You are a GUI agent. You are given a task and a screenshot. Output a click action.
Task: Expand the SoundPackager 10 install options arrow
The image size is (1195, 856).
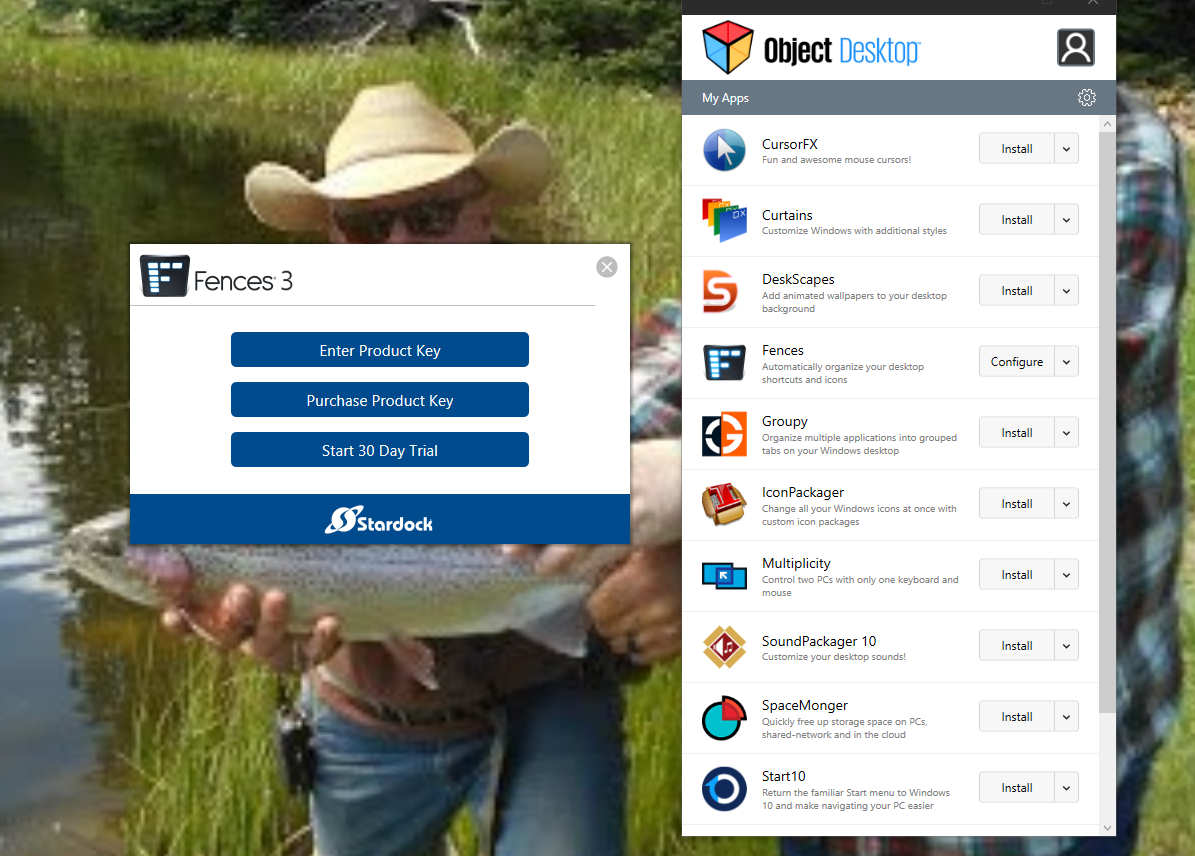1066,645
